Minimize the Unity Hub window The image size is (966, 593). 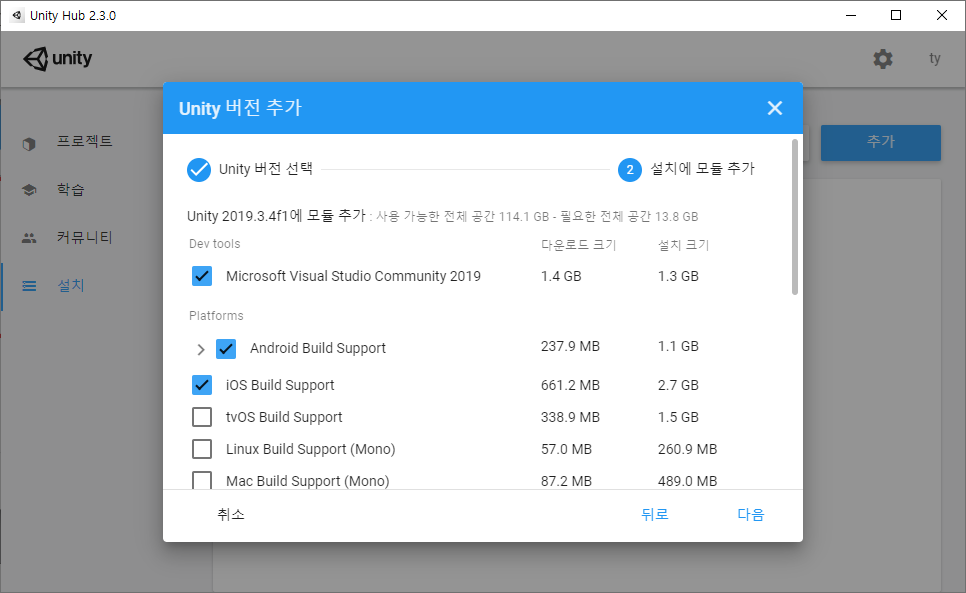click(851, 15)
